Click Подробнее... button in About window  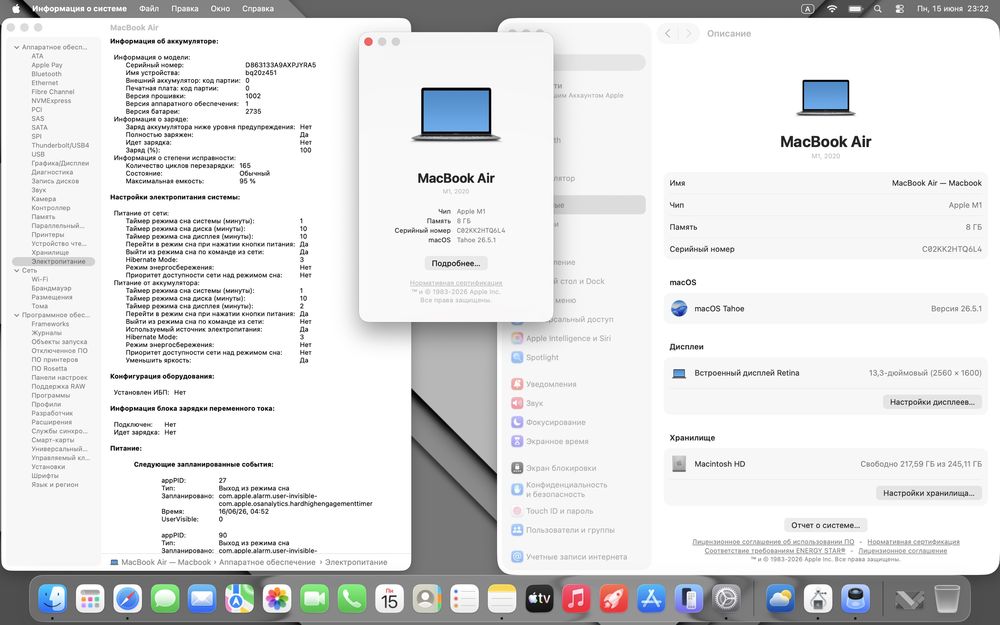(456, 263)
